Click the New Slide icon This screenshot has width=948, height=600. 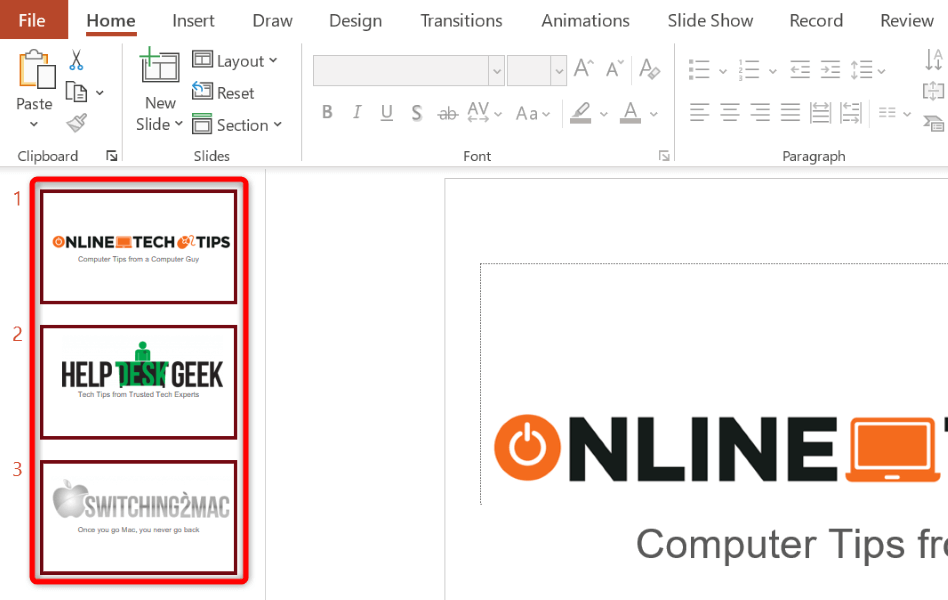click(x=160, y=66)
